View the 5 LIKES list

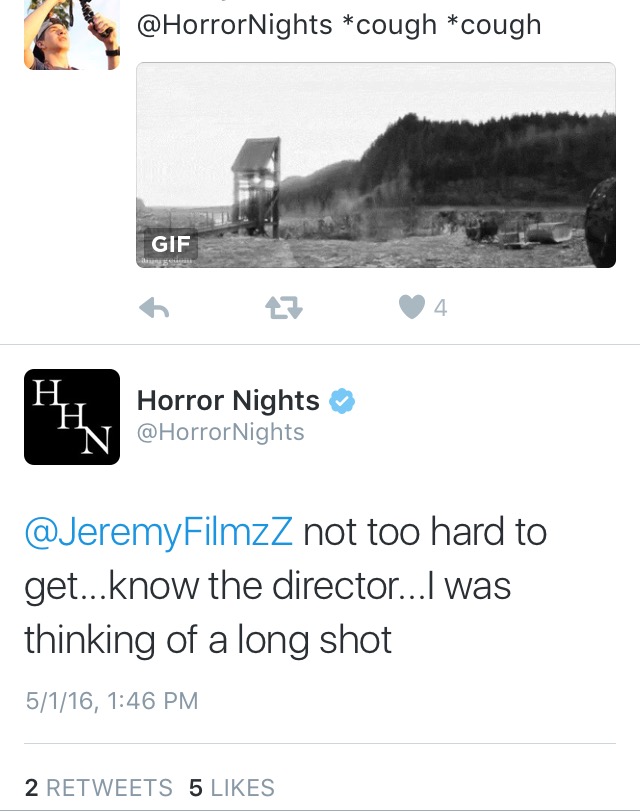(x=231, y=788)
